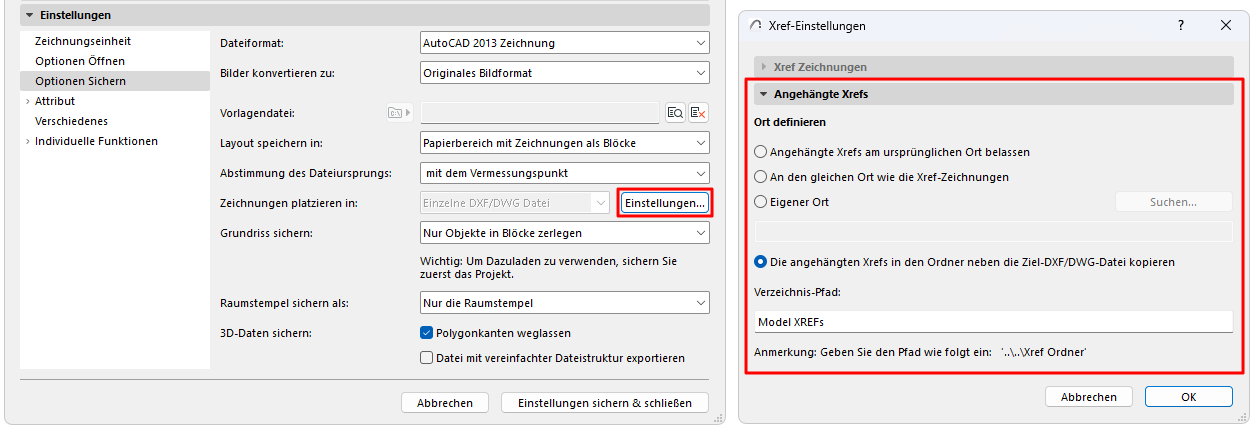Expand the Xref Zeichnungen section
Image resolution: width=1256 pixels, height=430 pixels.
(764, 67)
